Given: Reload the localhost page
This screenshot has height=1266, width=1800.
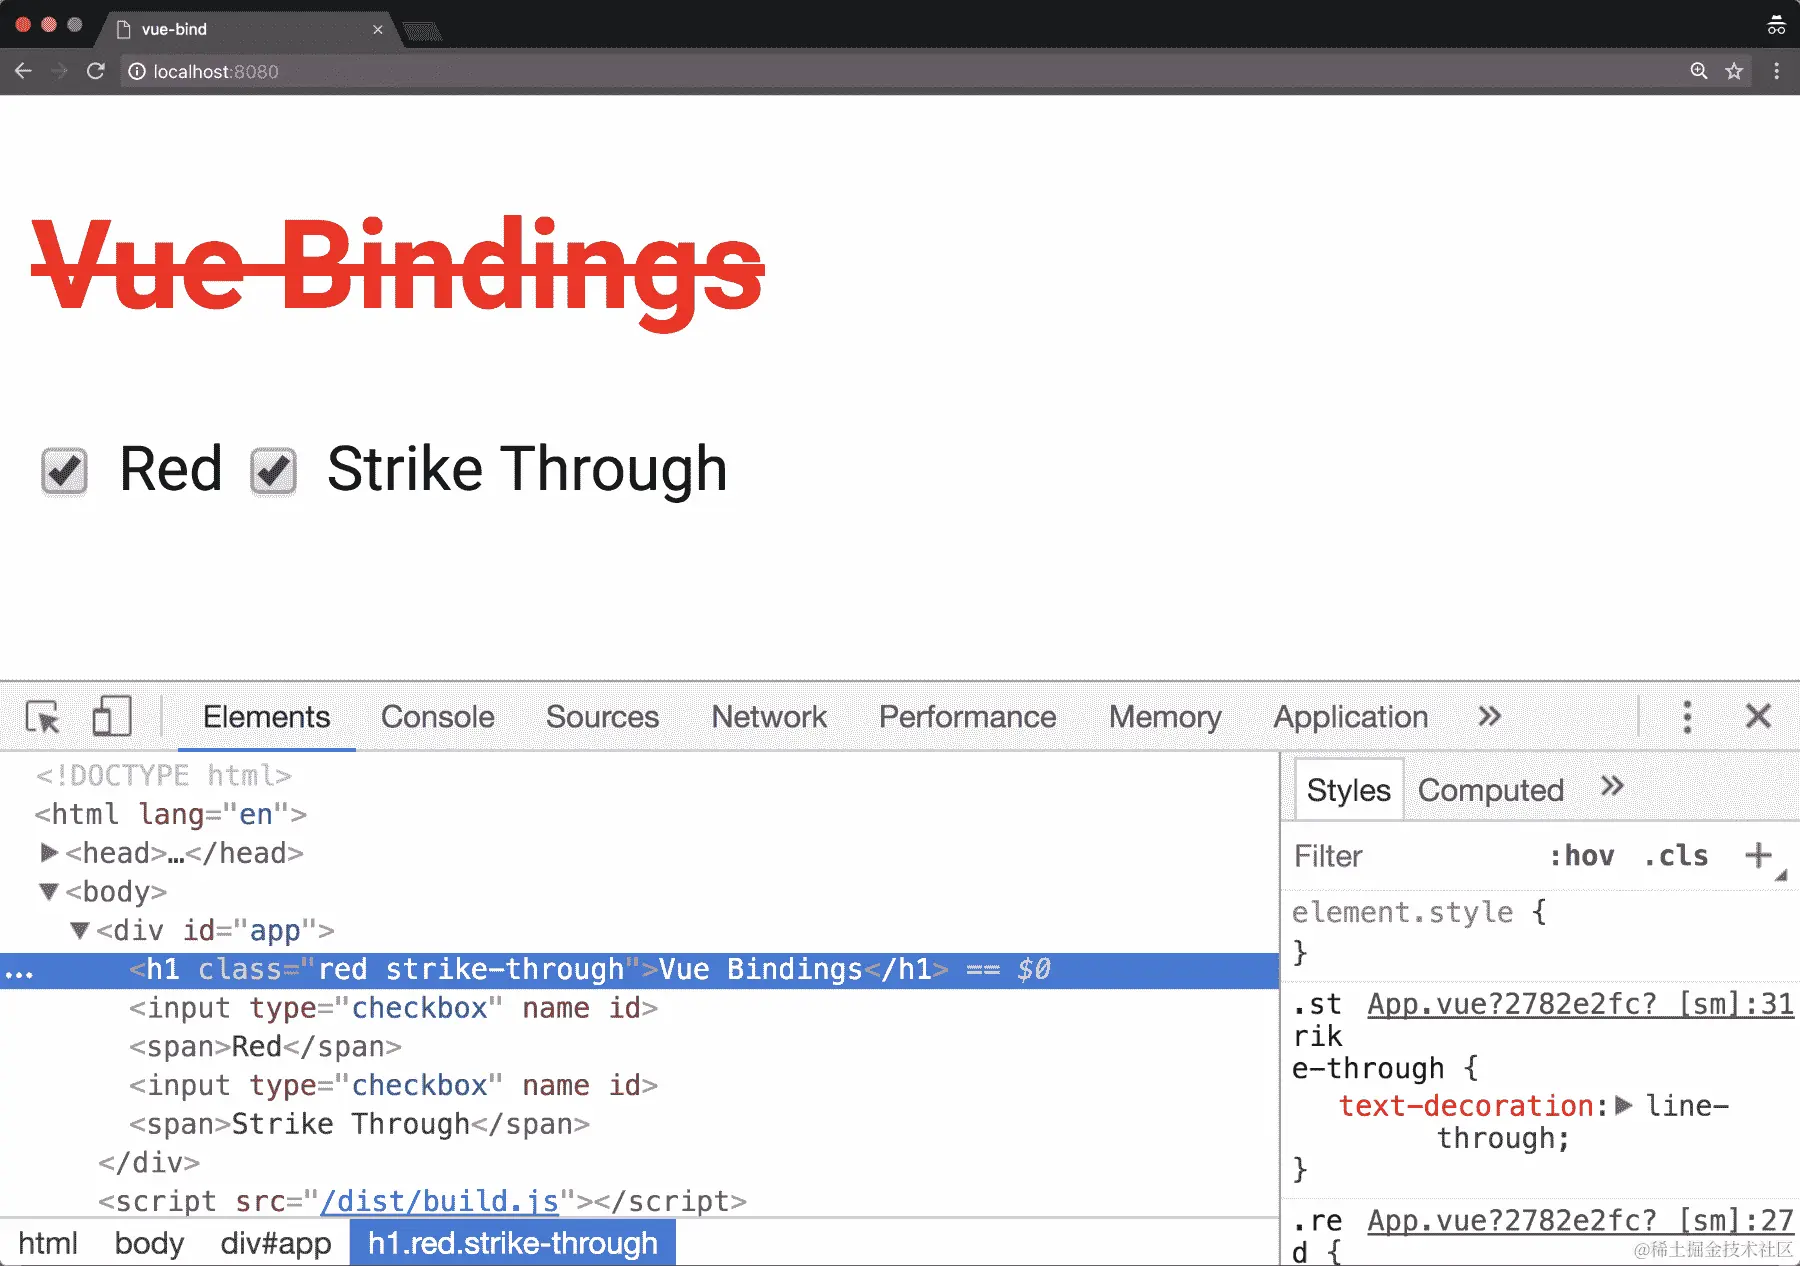Looking at the screenshot, I should [96, 71].
